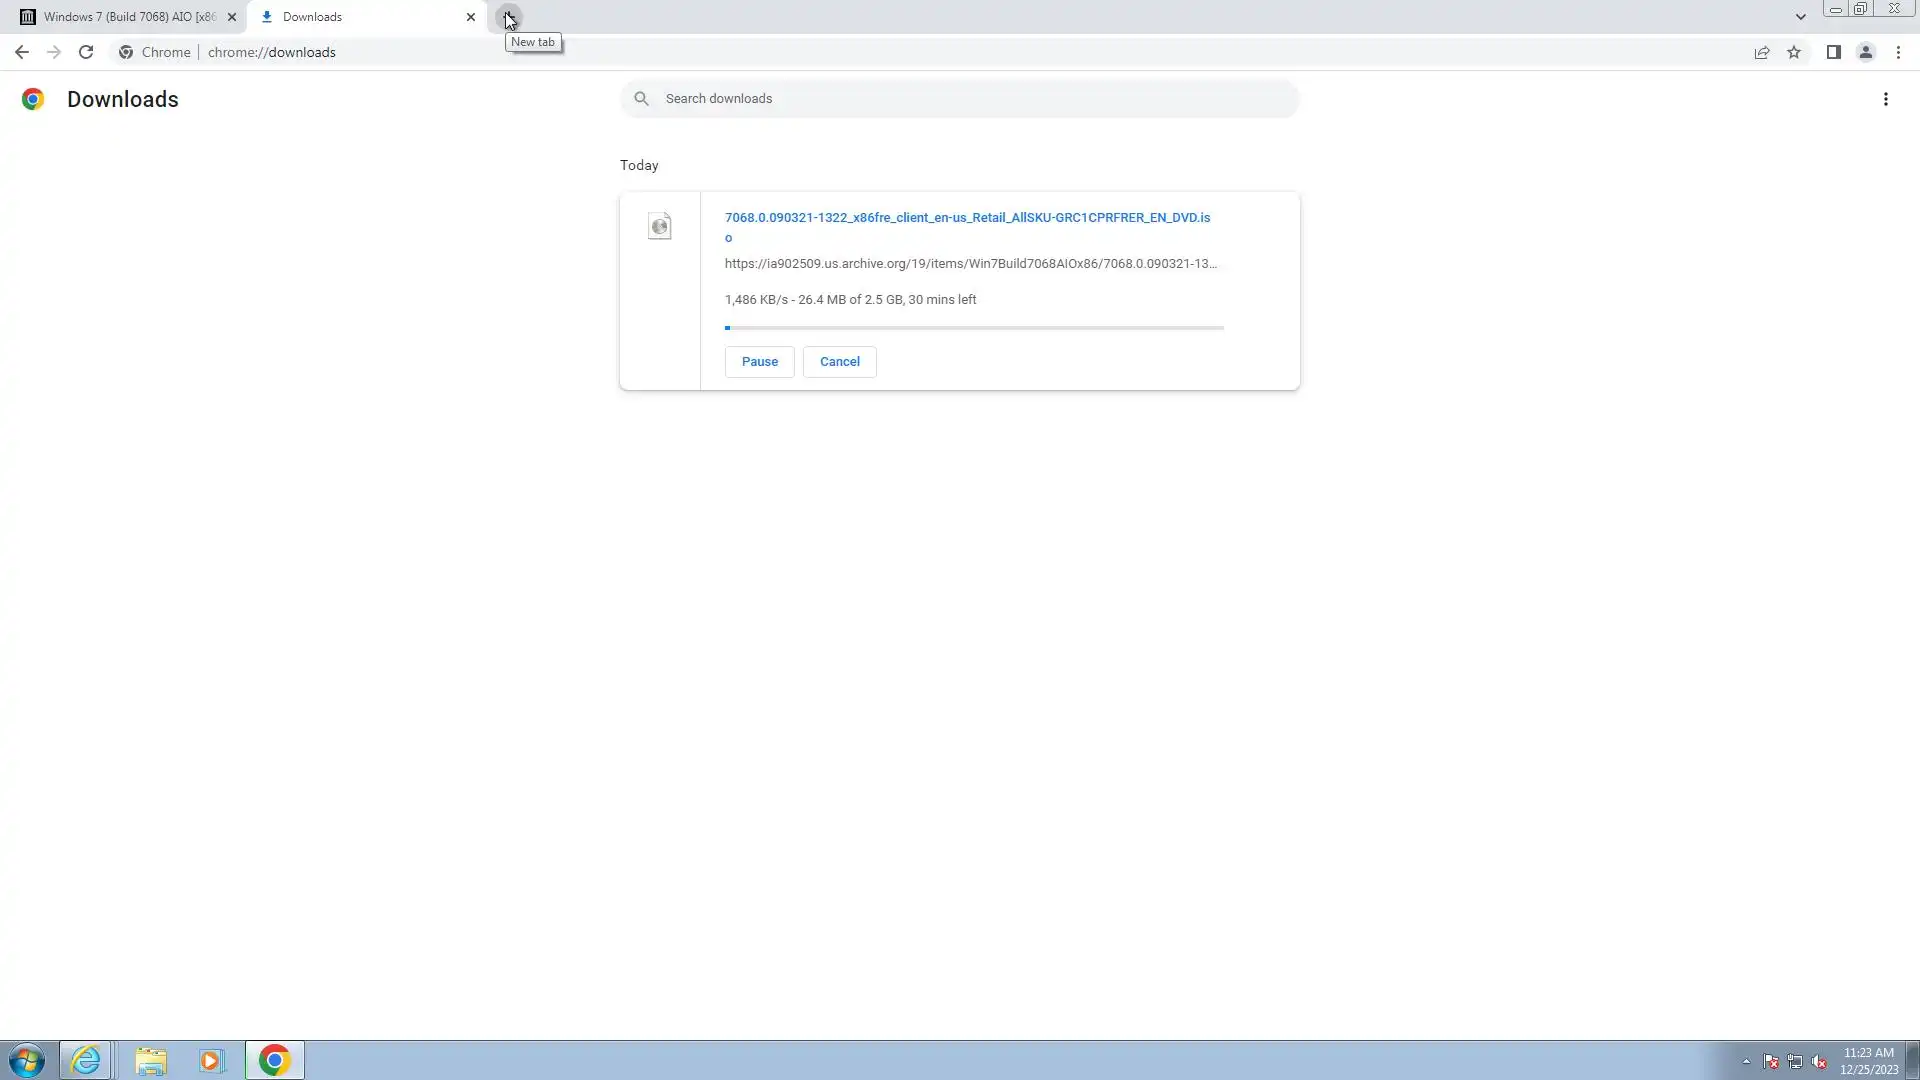This screenshot has width=1920, height=1080.
Task: Click the download progress bar
Action: 973,328
